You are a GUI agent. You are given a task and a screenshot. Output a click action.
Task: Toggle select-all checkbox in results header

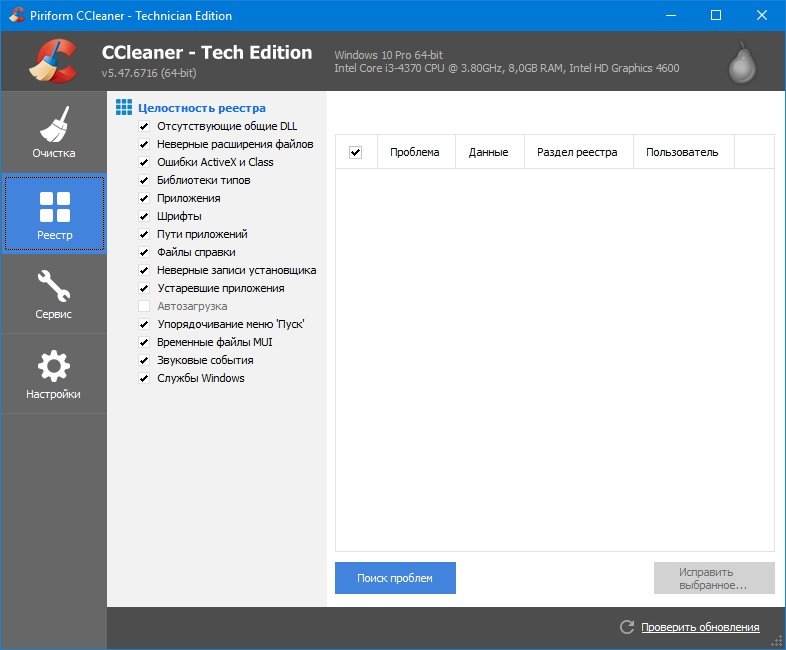pyautogui.click(x=355, y=152)
